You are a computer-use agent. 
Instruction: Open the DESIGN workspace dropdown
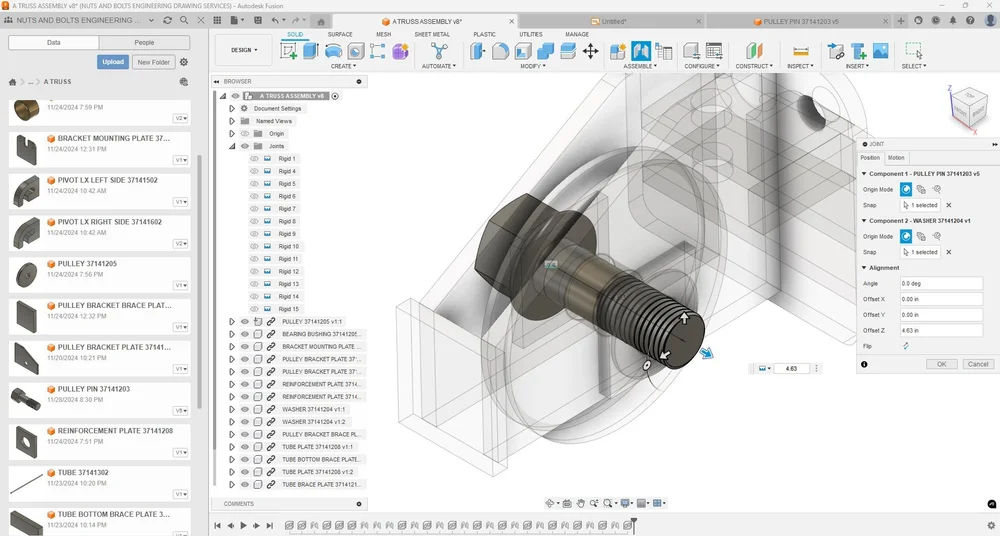(x=244, y=50)
